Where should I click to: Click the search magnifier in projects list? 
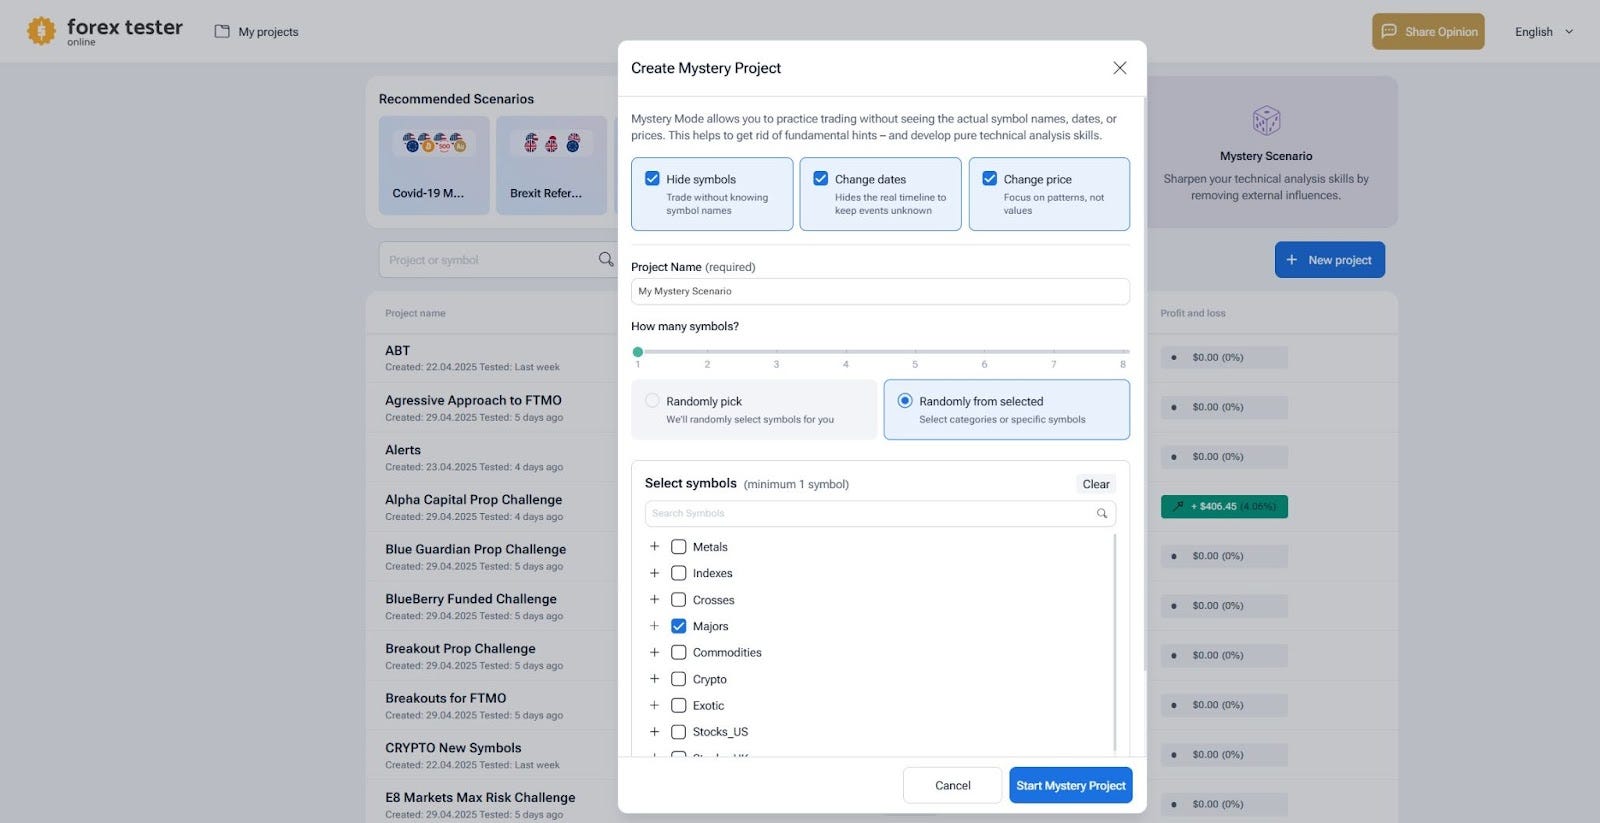coord(606,259)
